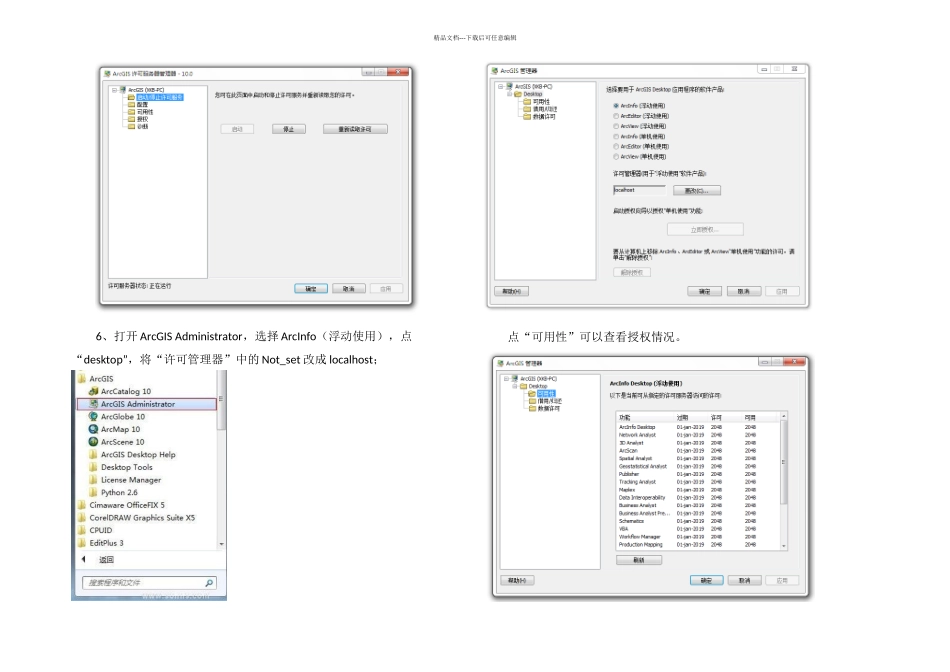Open the License Manager folder in Start menu
The width and height of the screenshot is (950, 672).
[x=125, y=480]
